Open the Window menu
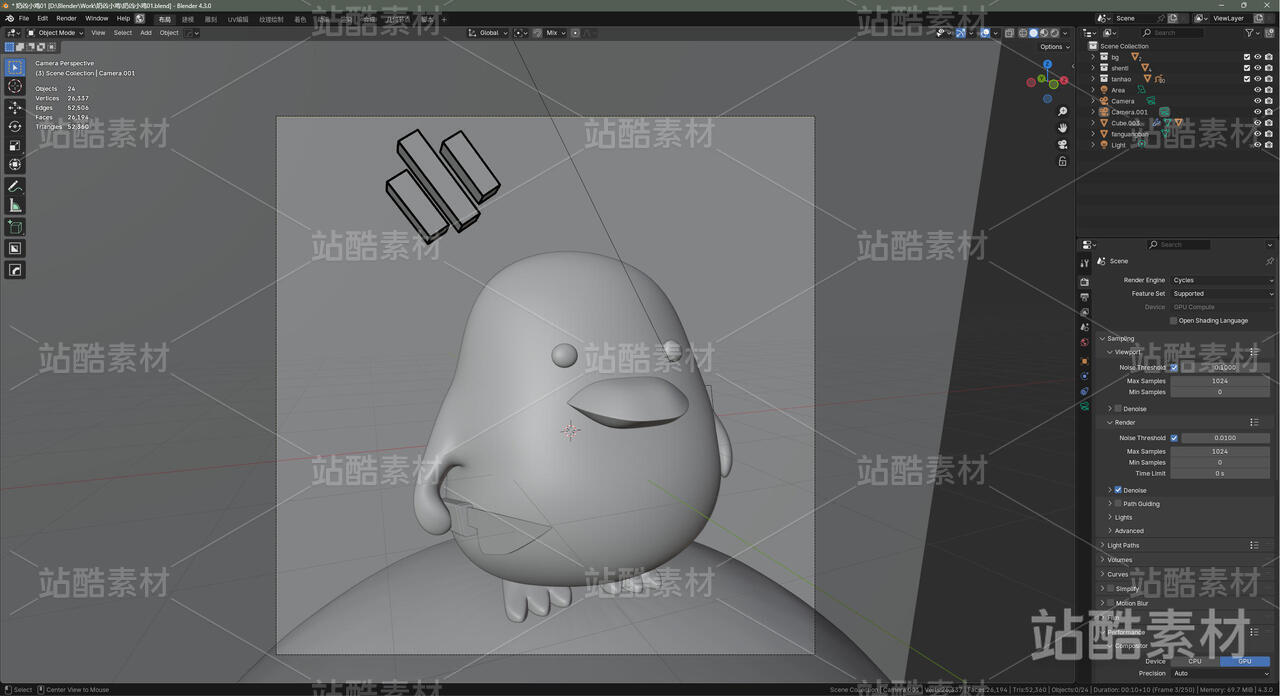Screen dimensions: 1280x696 (x=97, y=18)
